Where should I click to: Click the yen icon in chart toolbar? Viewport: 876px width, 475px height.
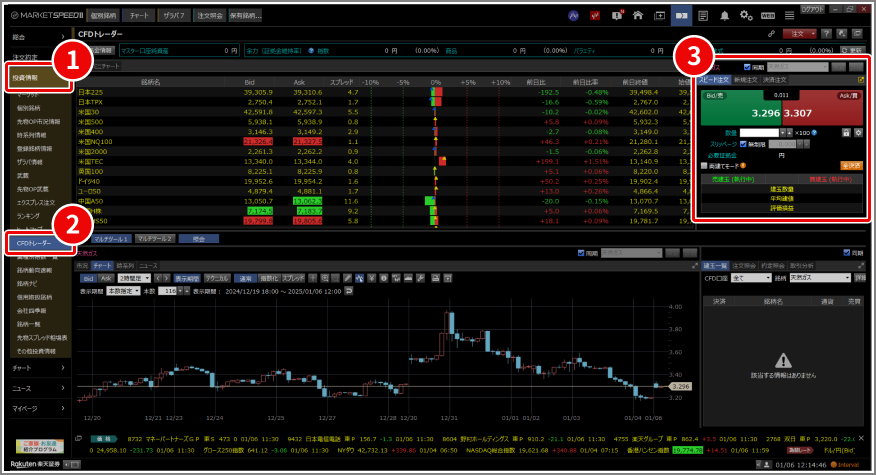pyautogui.click(x=372, y=278)
